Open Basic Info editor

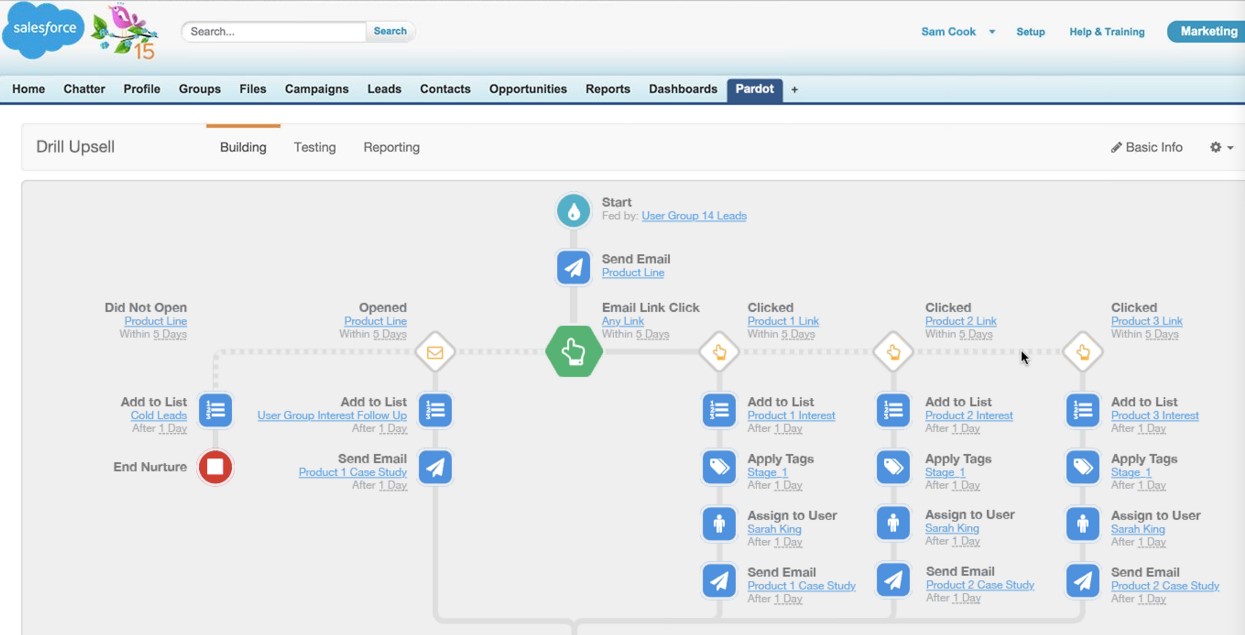(1147, 147)
